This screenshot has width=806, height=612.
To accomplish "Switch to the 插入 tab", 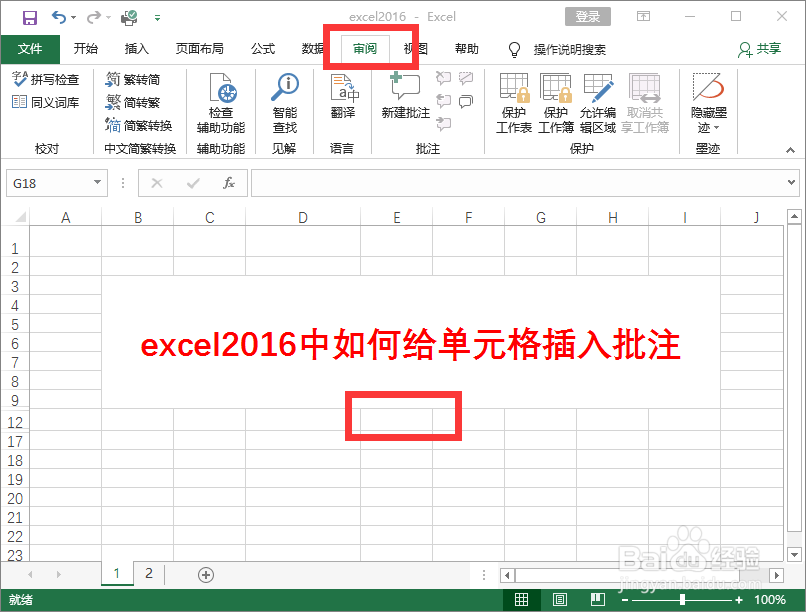I will [x=137, y=49].
